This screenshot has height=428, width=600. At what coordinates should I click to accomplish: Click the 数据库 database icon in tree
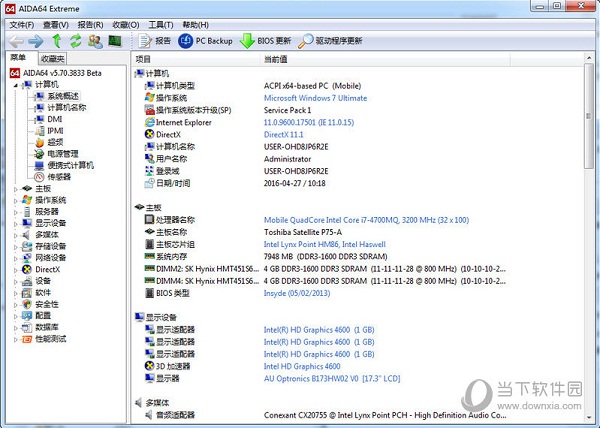27,327
